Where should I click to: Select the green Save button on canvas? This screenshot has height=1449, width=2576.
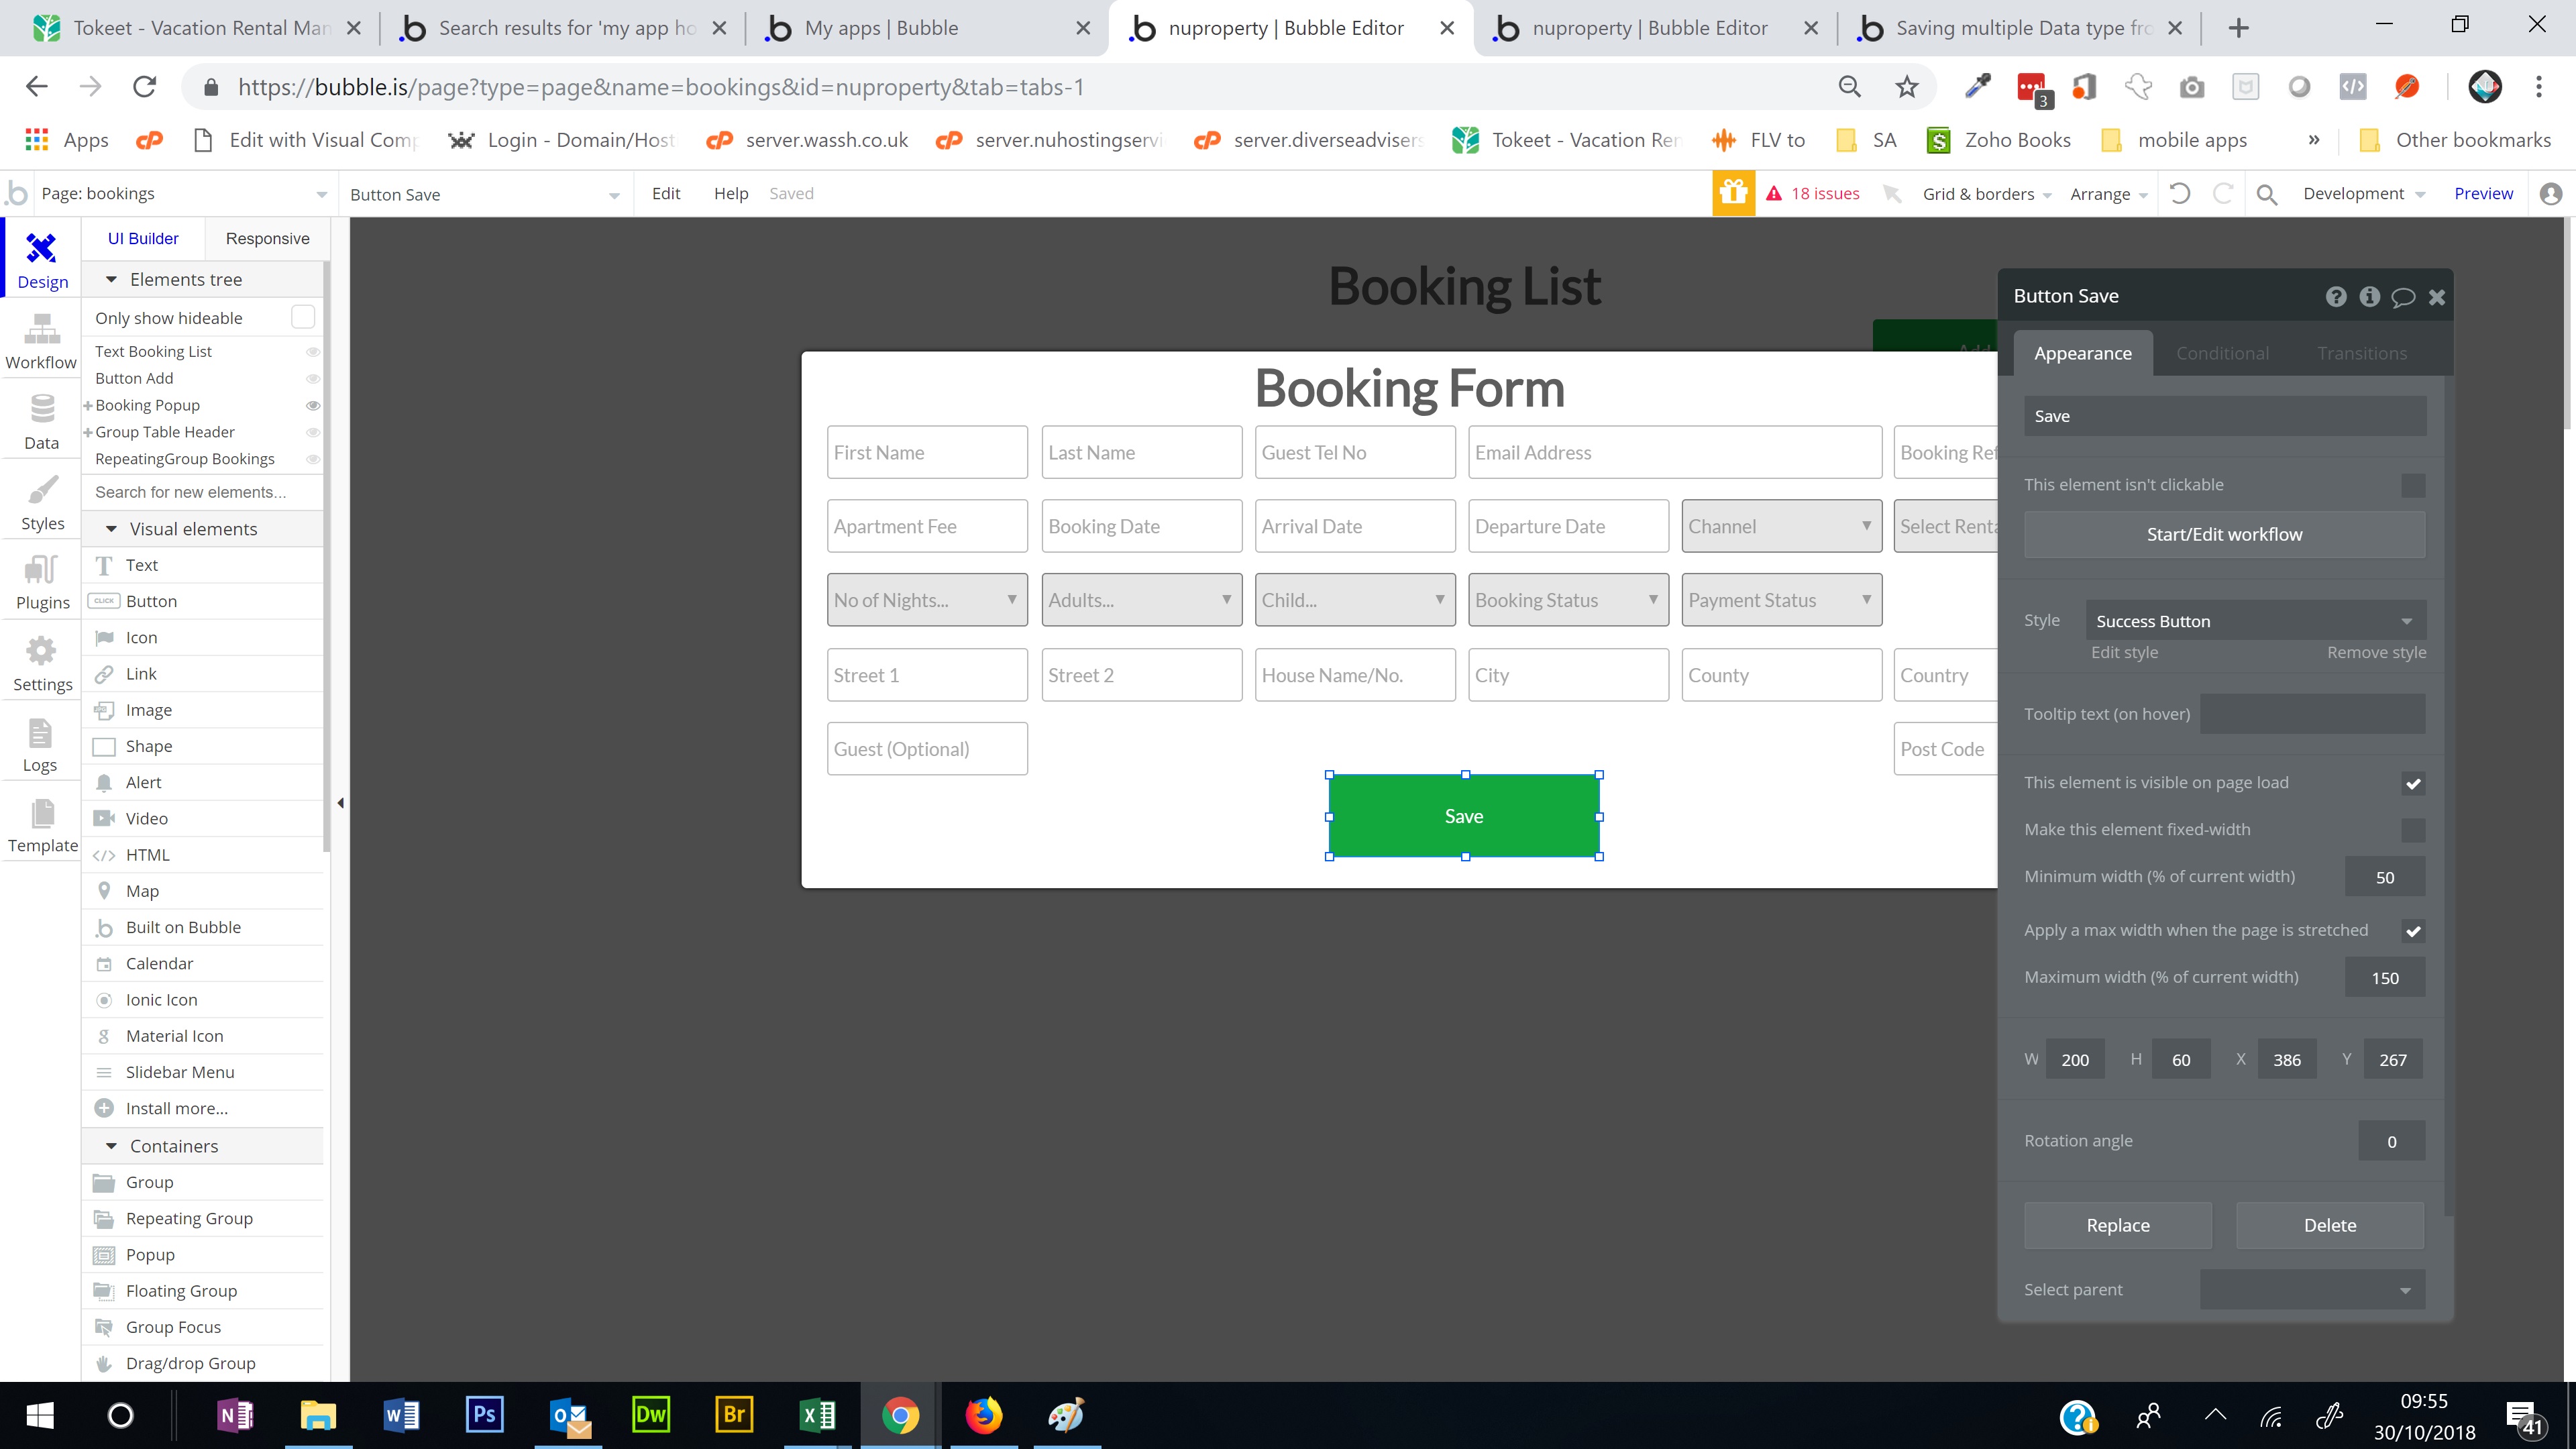1463,816
